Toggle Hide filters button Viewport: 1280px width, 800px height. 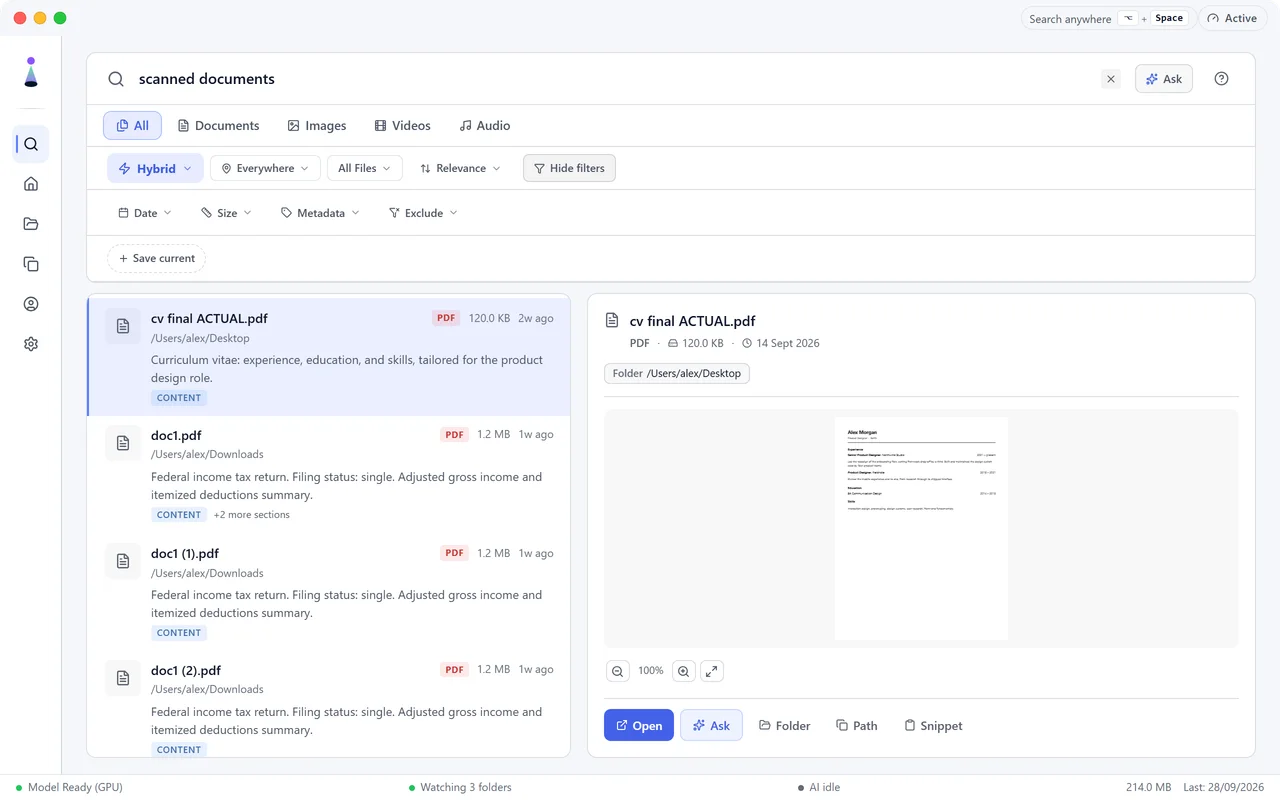tap(569, 168)
